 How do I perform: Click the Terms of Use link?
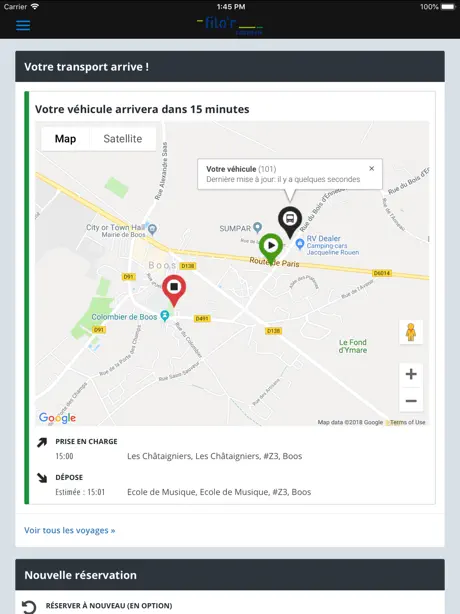point(408,422)
